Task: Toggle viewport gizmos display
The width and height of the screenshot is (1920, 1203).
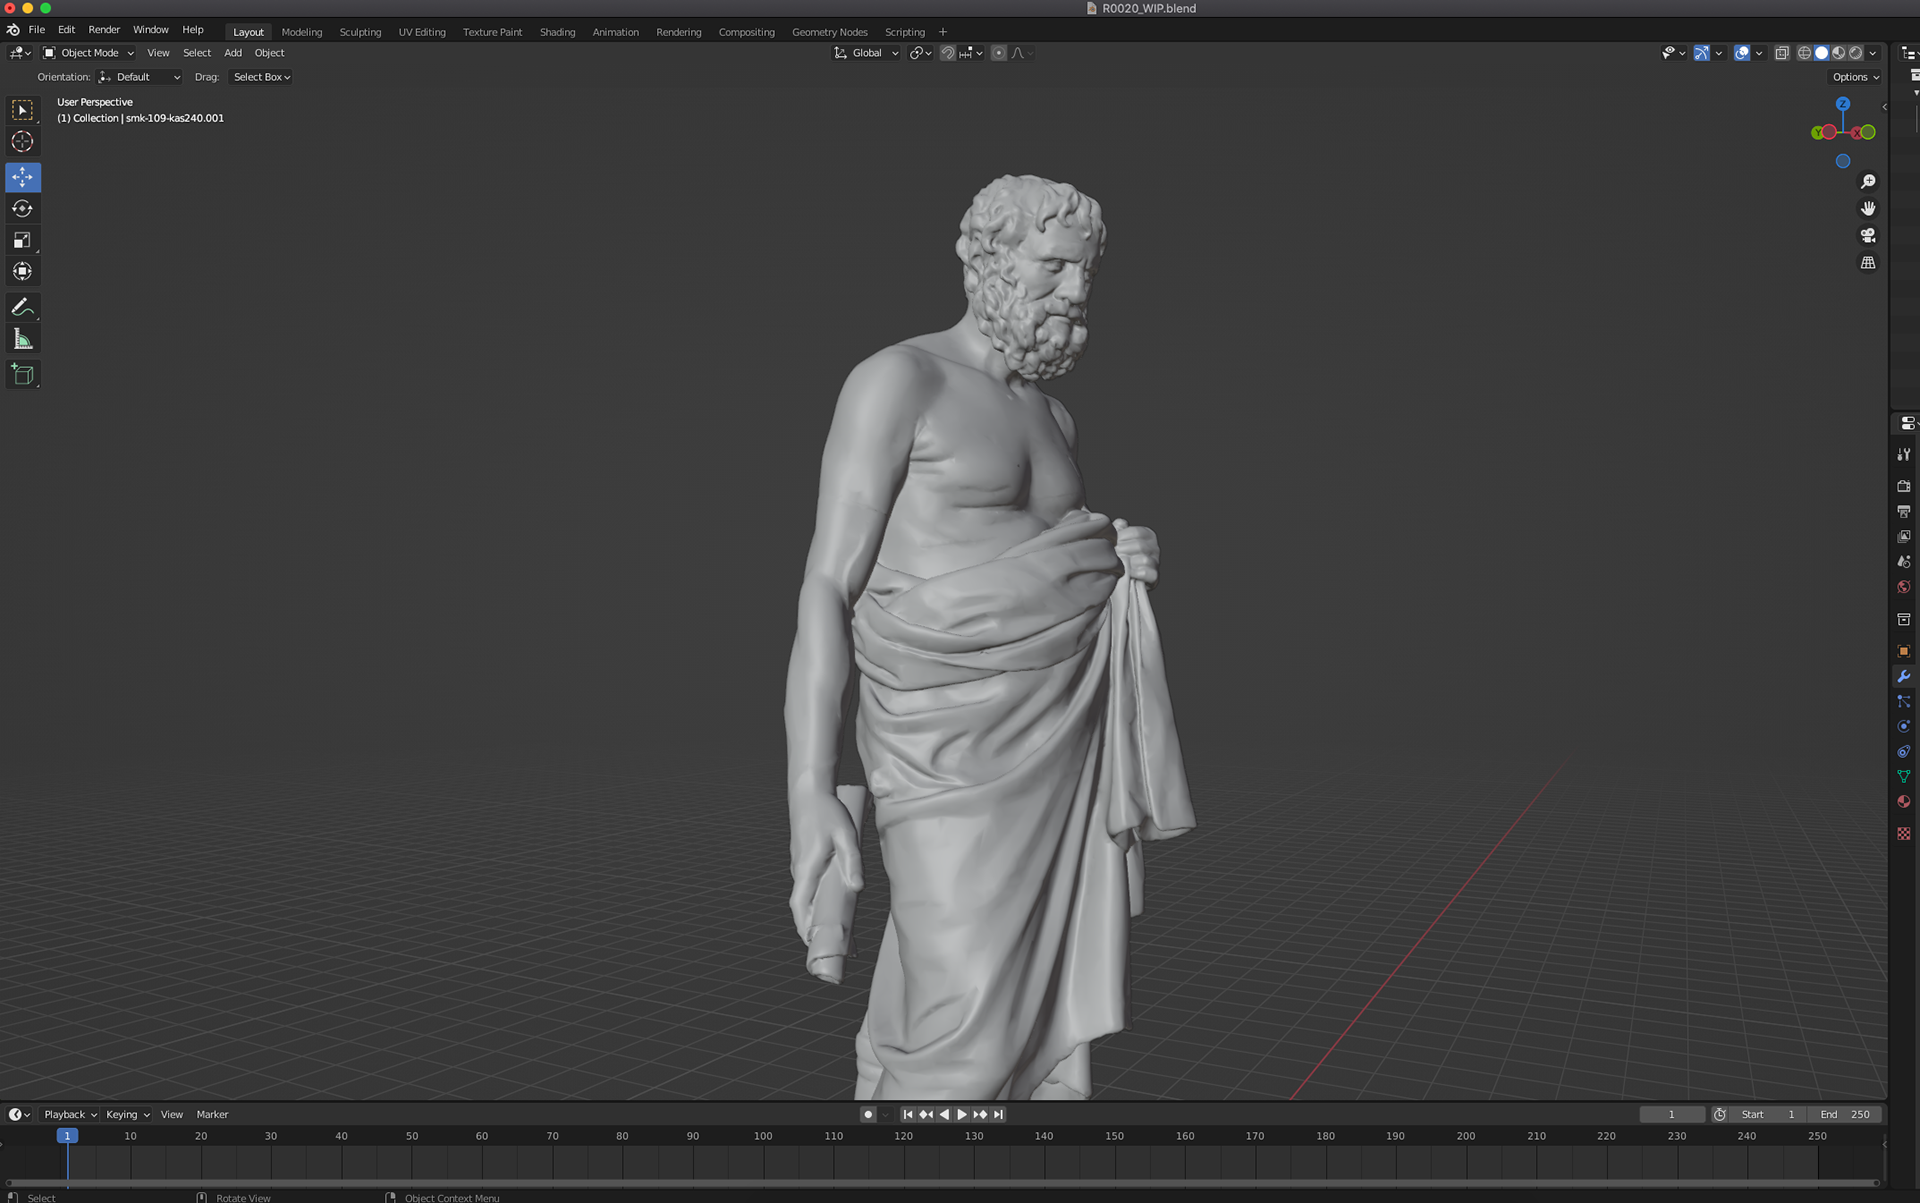Action: click(1701, 53)
